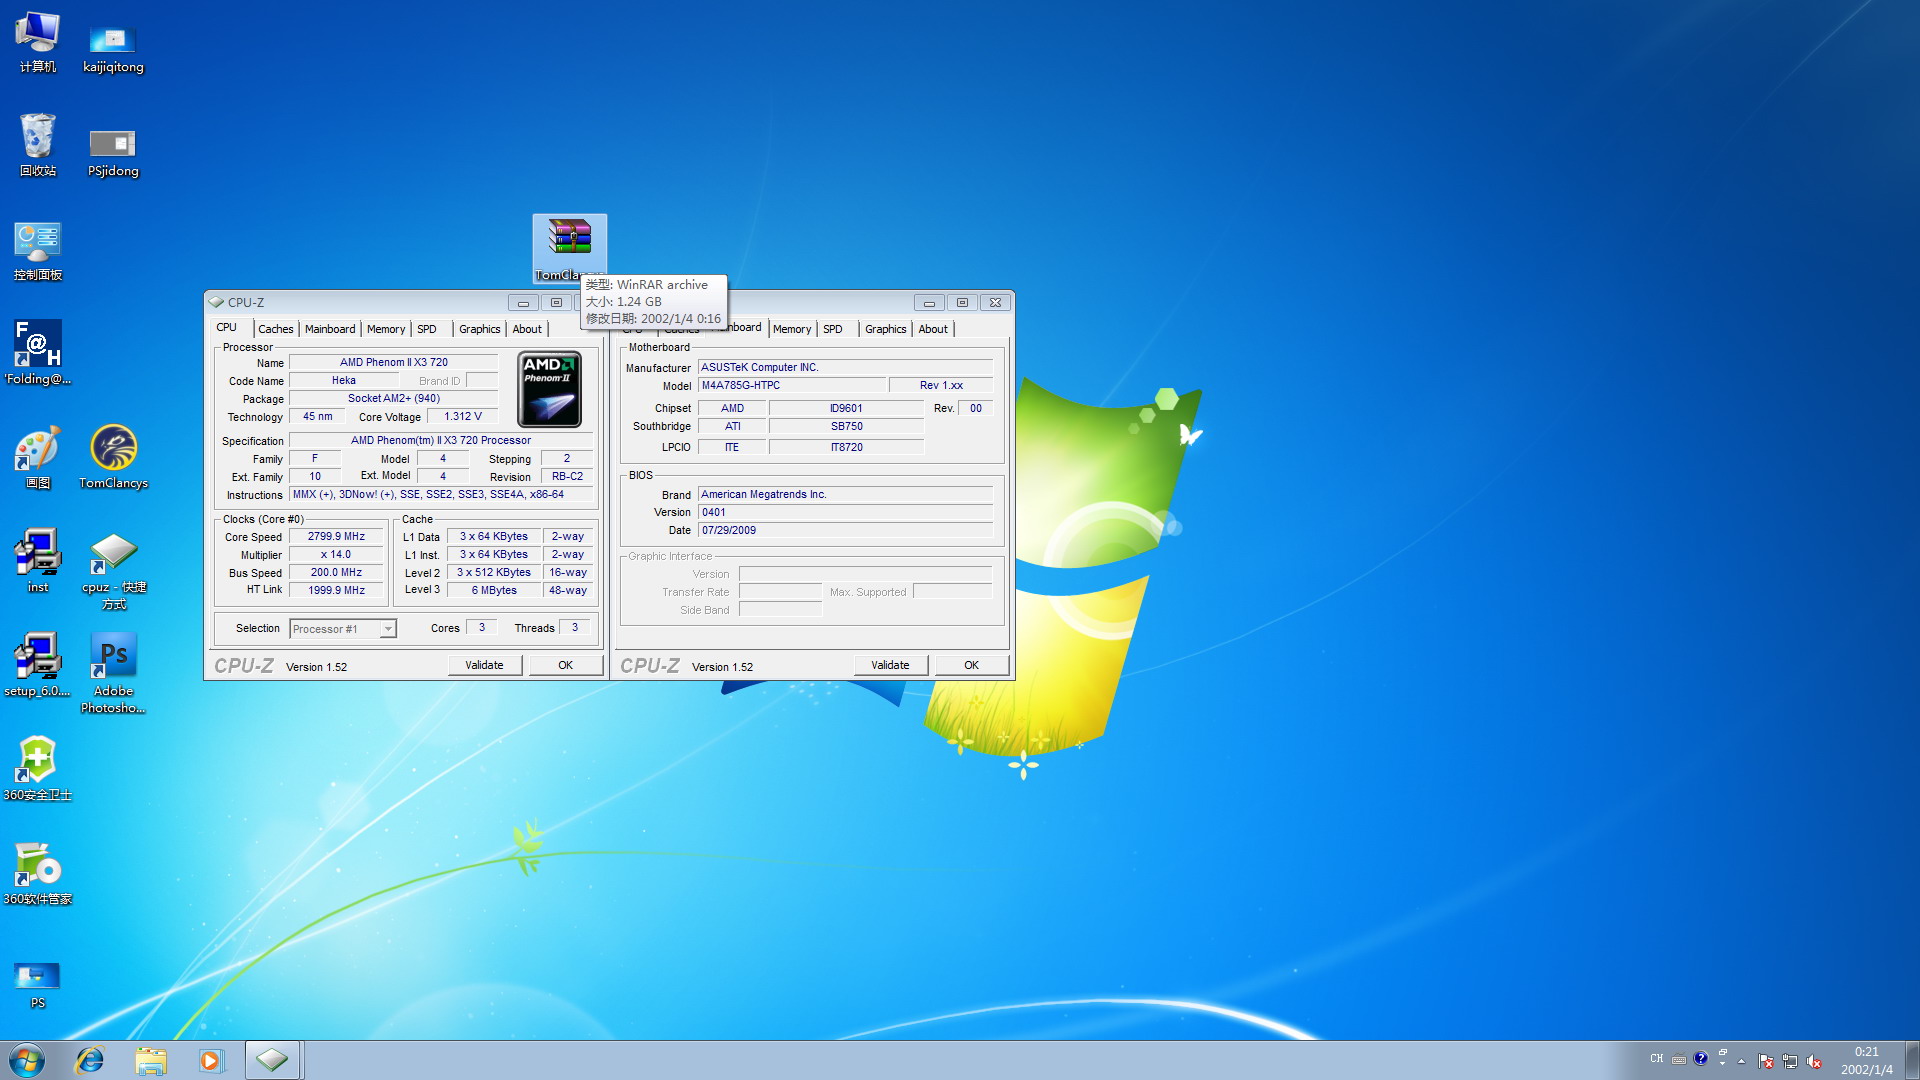The image size is (1920, 1080).
Task: Click the taskbar clock showing 0:21
Action: [x=1866, y=1060]
